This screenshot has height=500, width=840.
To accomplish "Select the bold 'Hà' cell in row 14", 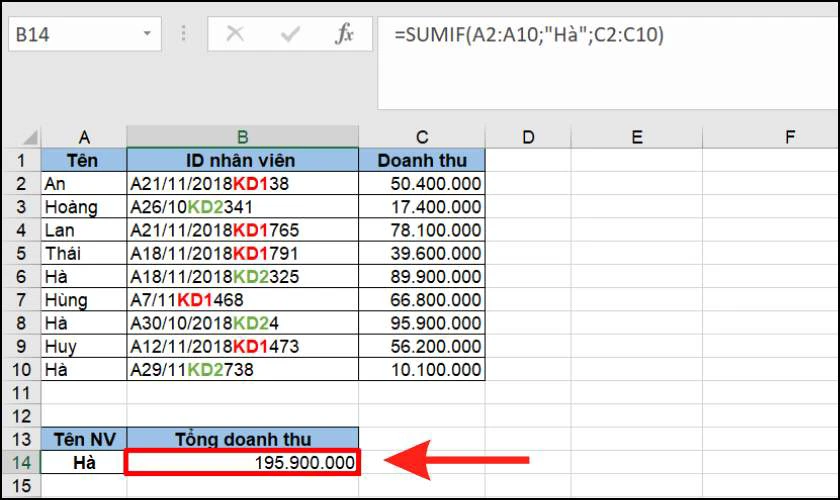I will [84, 462].
